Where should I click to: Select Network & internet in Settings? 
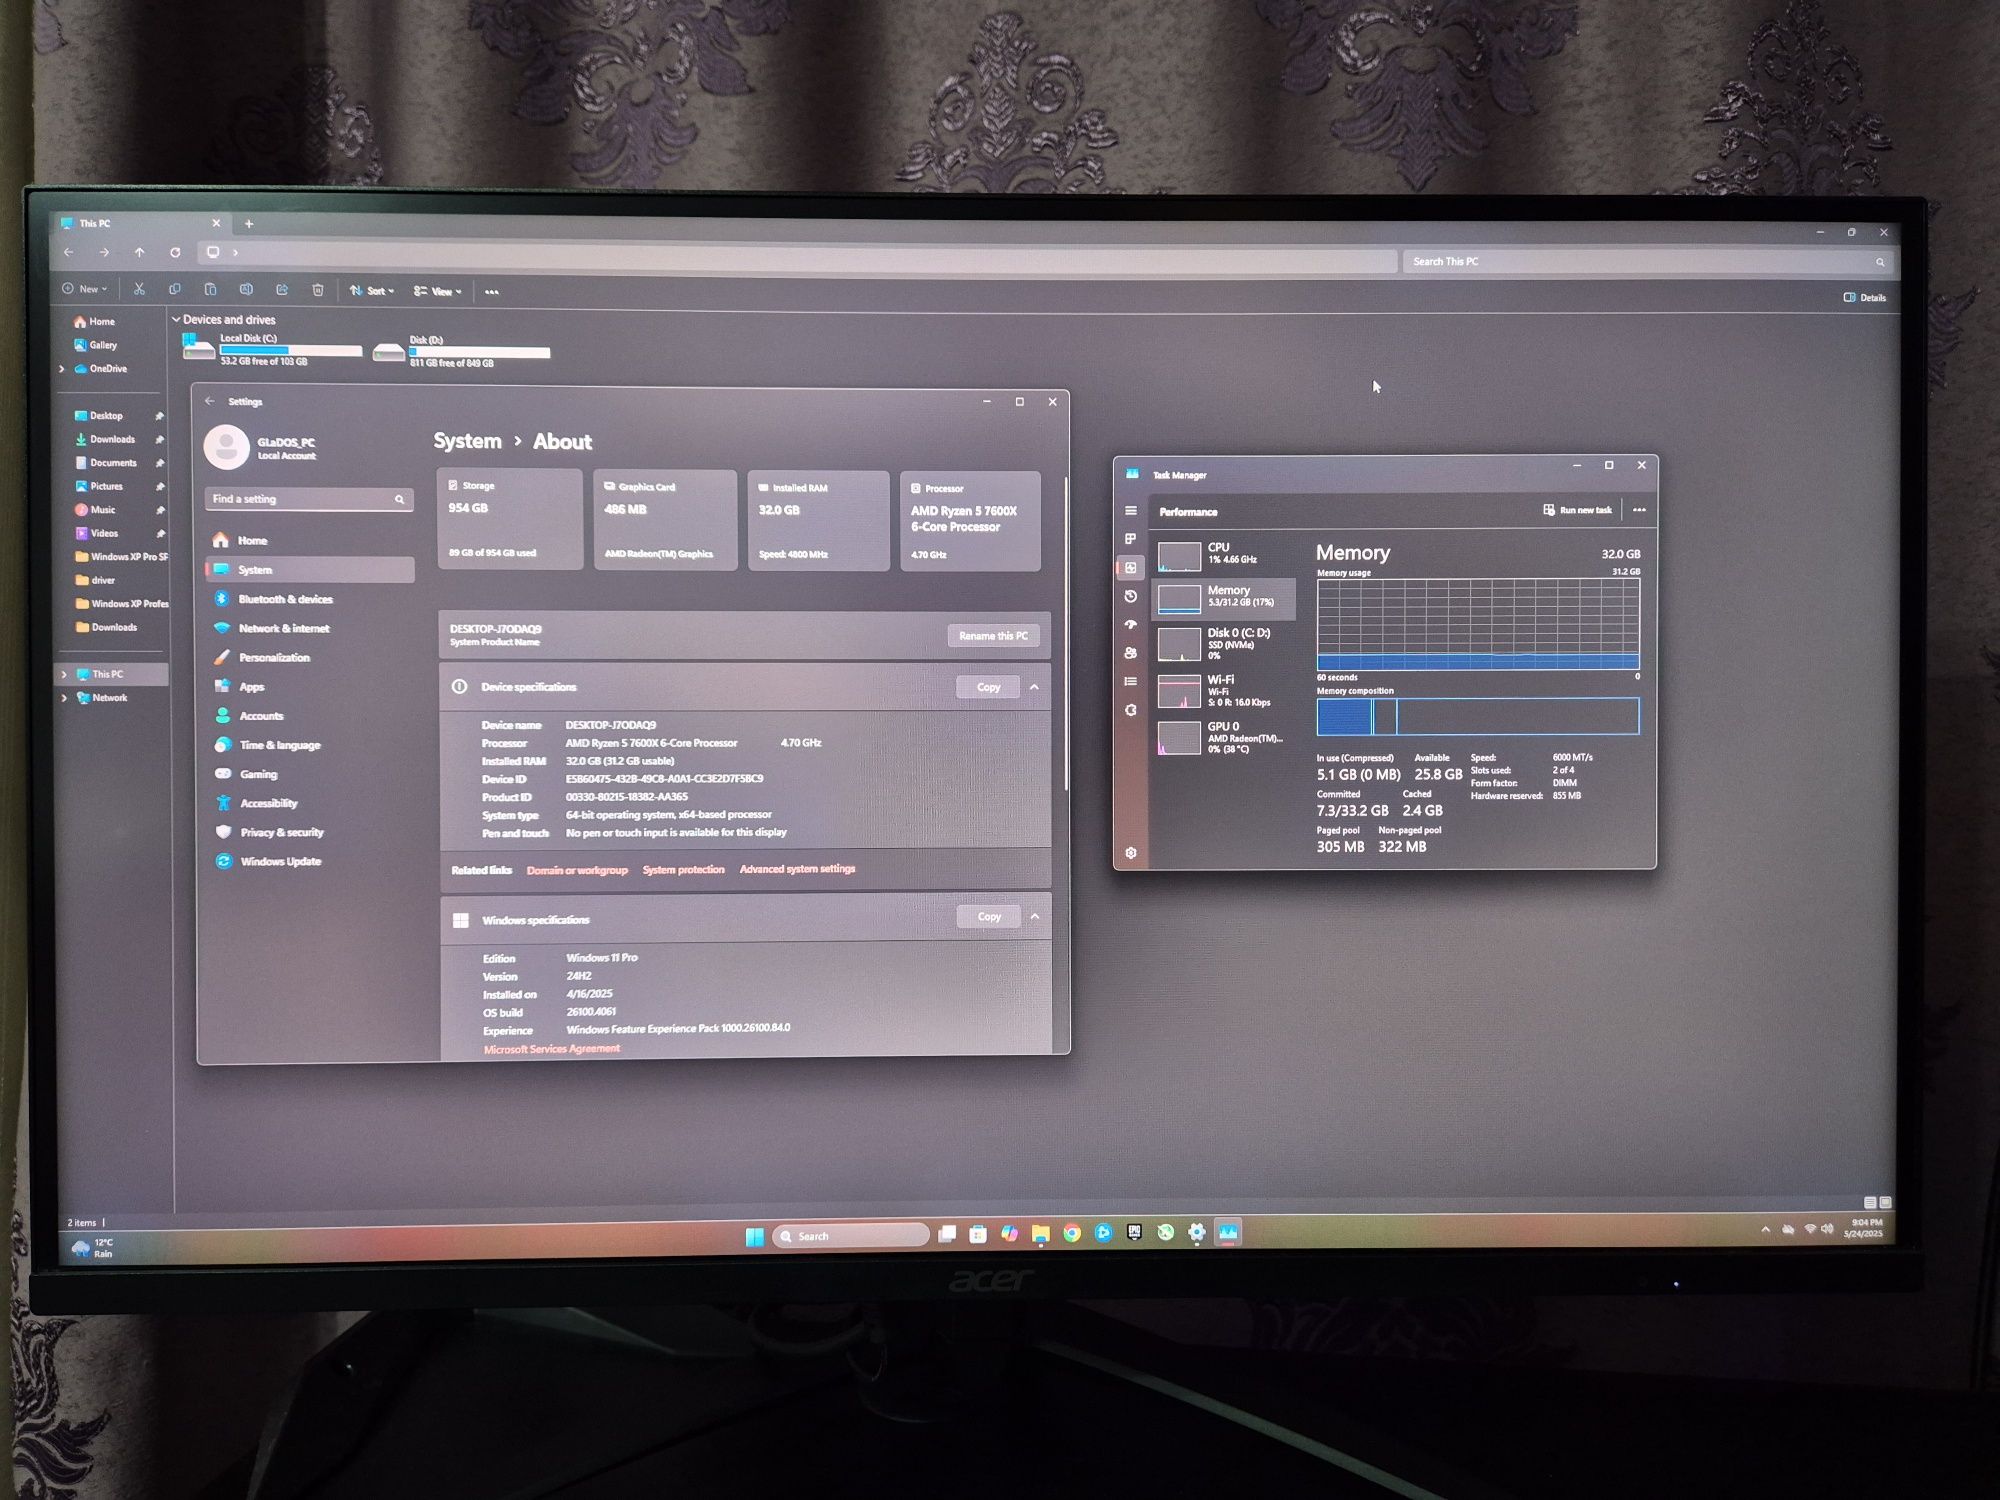pyautogui.click(x=310, y=628)
